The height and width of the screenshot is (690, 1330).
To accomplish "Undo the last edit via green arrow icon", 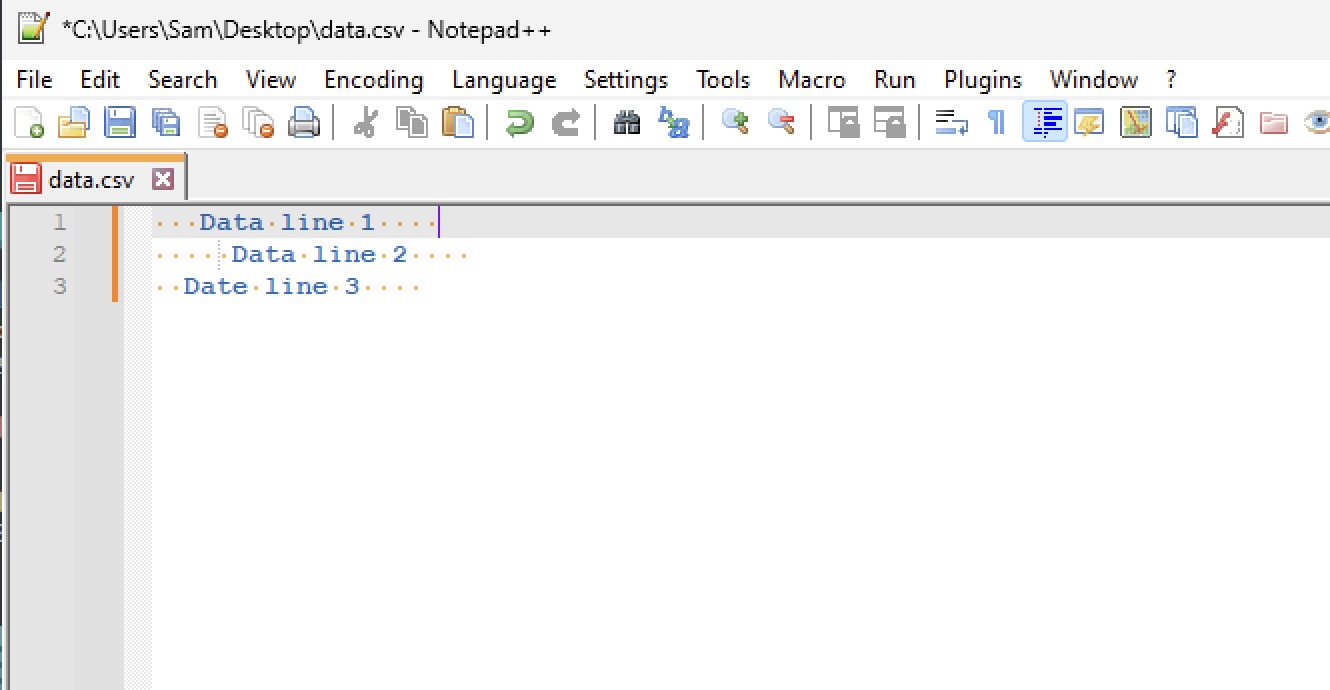I will click(x=520, y=122).
